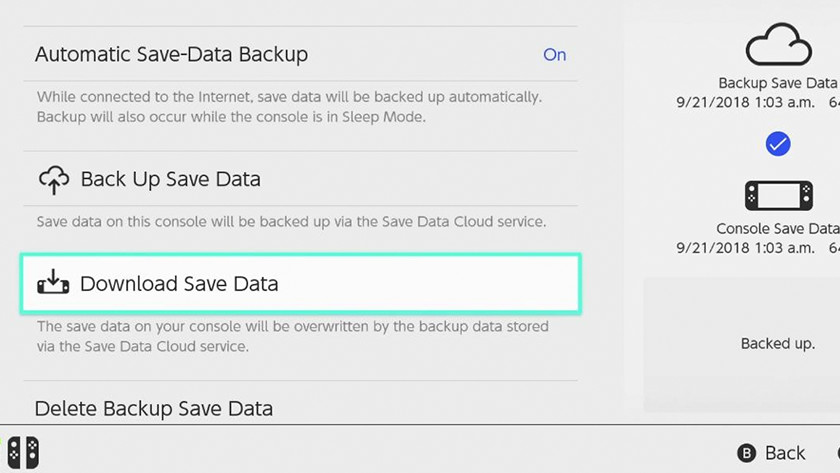Select the Automatic Save-Data Backup option
This screenshot has width=840, height=473.
[x=171, y=55]
